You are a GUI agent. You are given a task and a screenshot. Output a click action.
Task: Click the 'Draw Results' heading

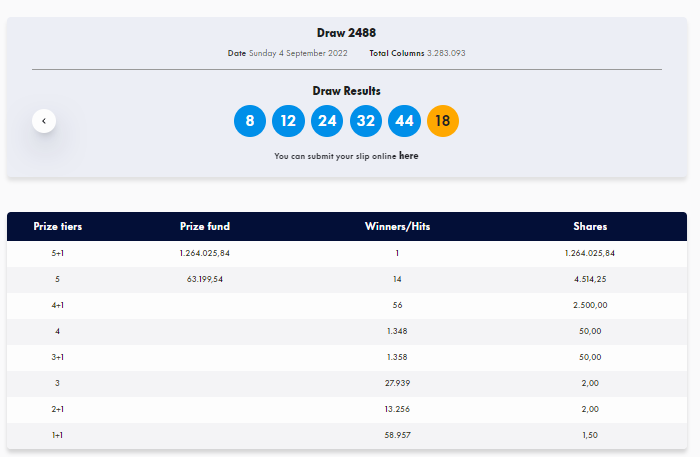click(346, 91)
